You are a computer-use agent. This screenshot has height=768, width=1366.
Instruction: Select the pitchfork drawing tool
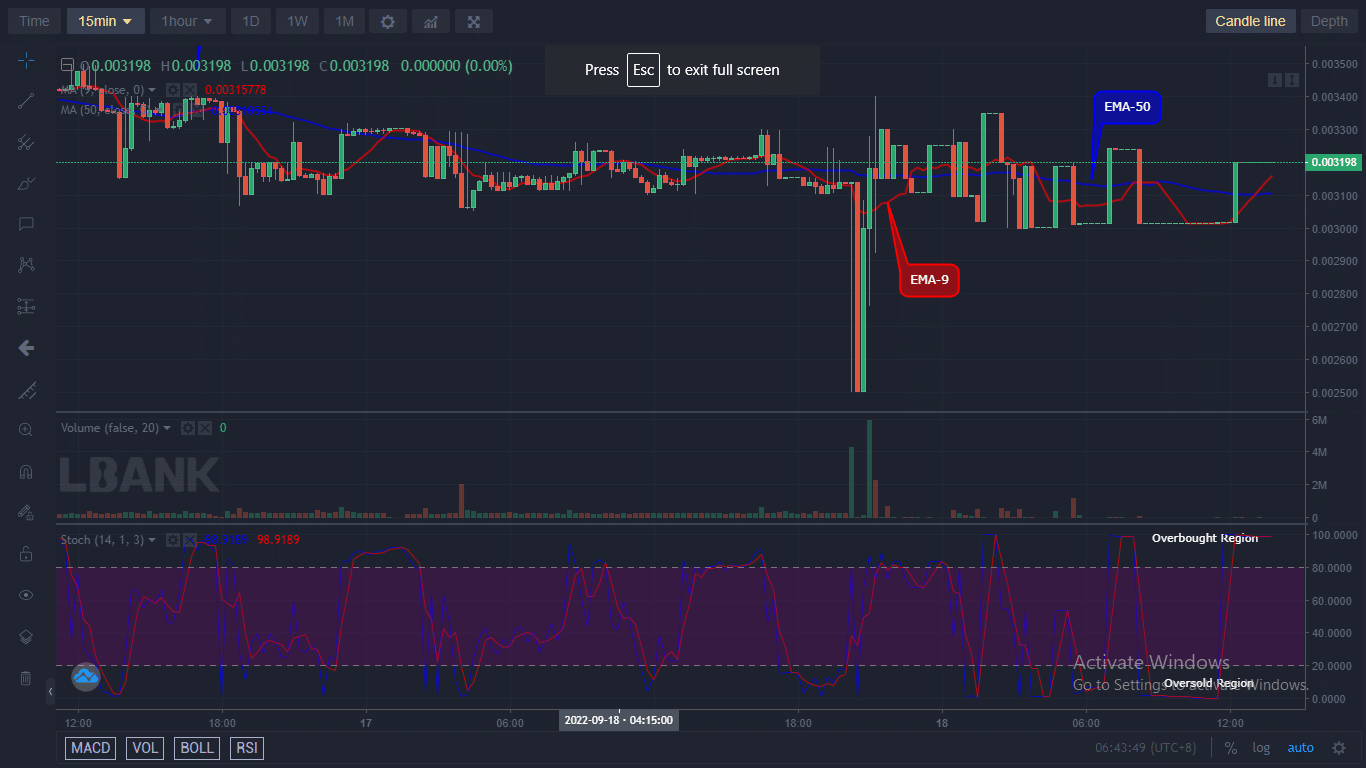(26, 142)
